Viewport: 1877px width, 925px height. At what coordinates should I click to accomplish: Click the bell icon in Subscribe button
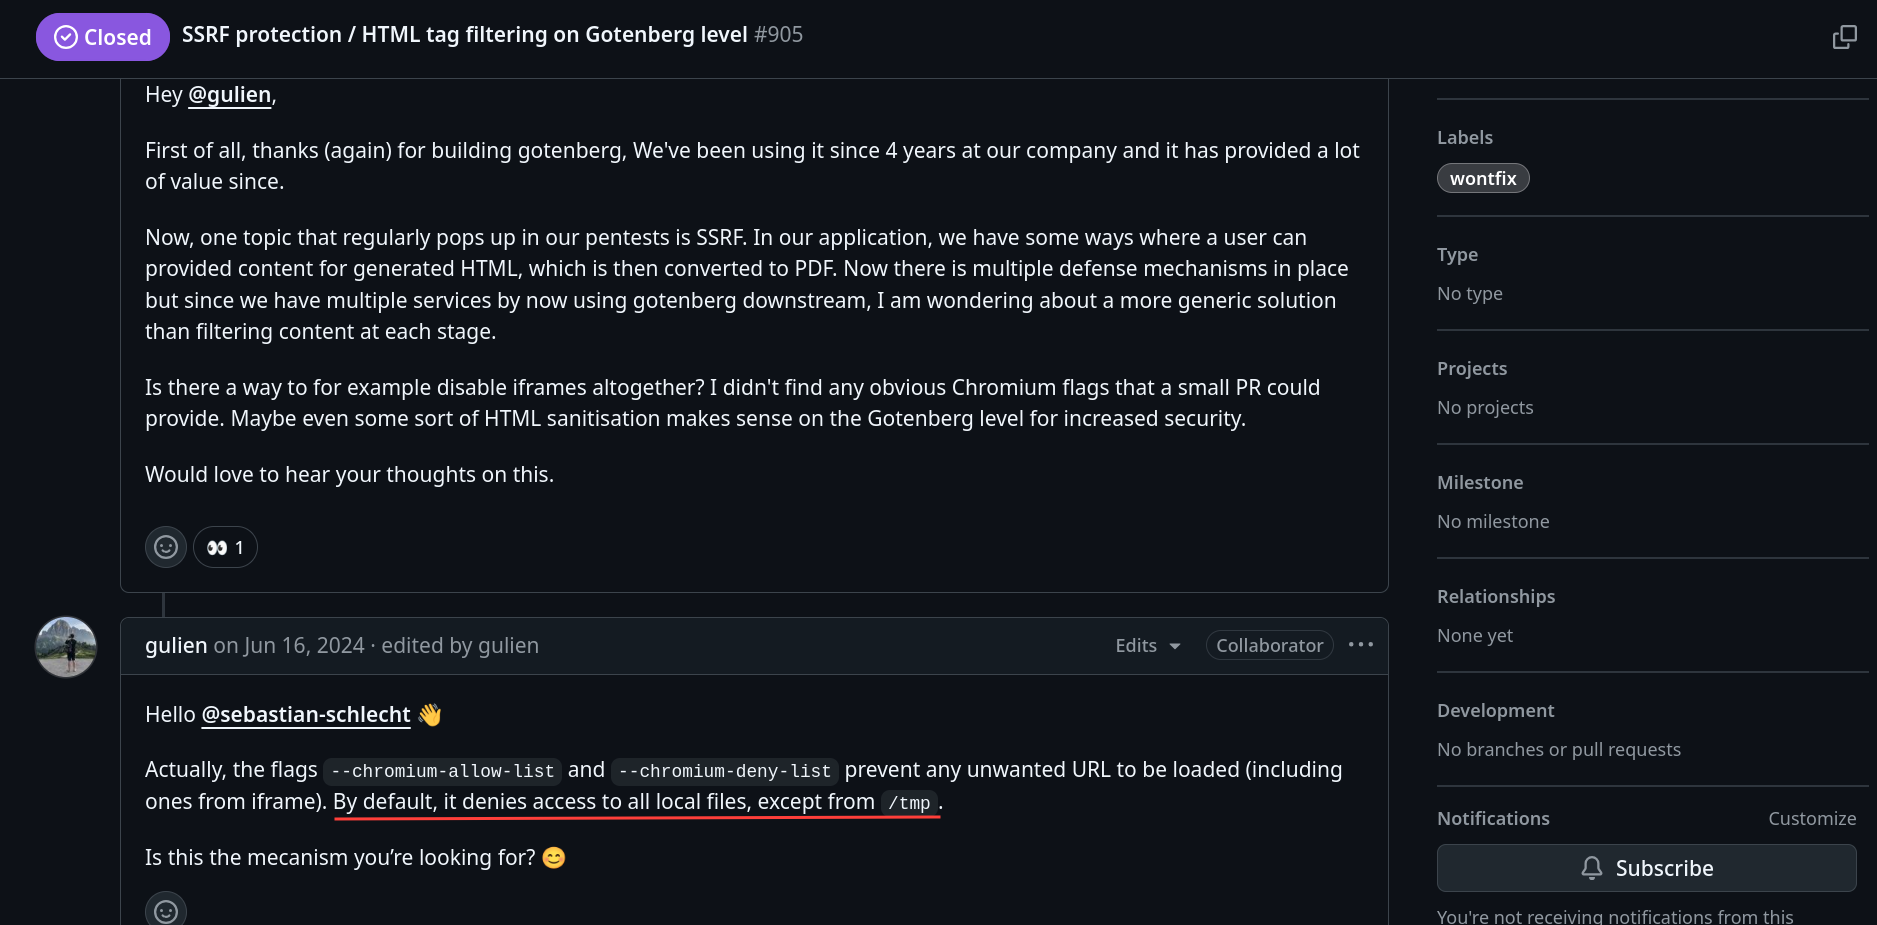1591,868
